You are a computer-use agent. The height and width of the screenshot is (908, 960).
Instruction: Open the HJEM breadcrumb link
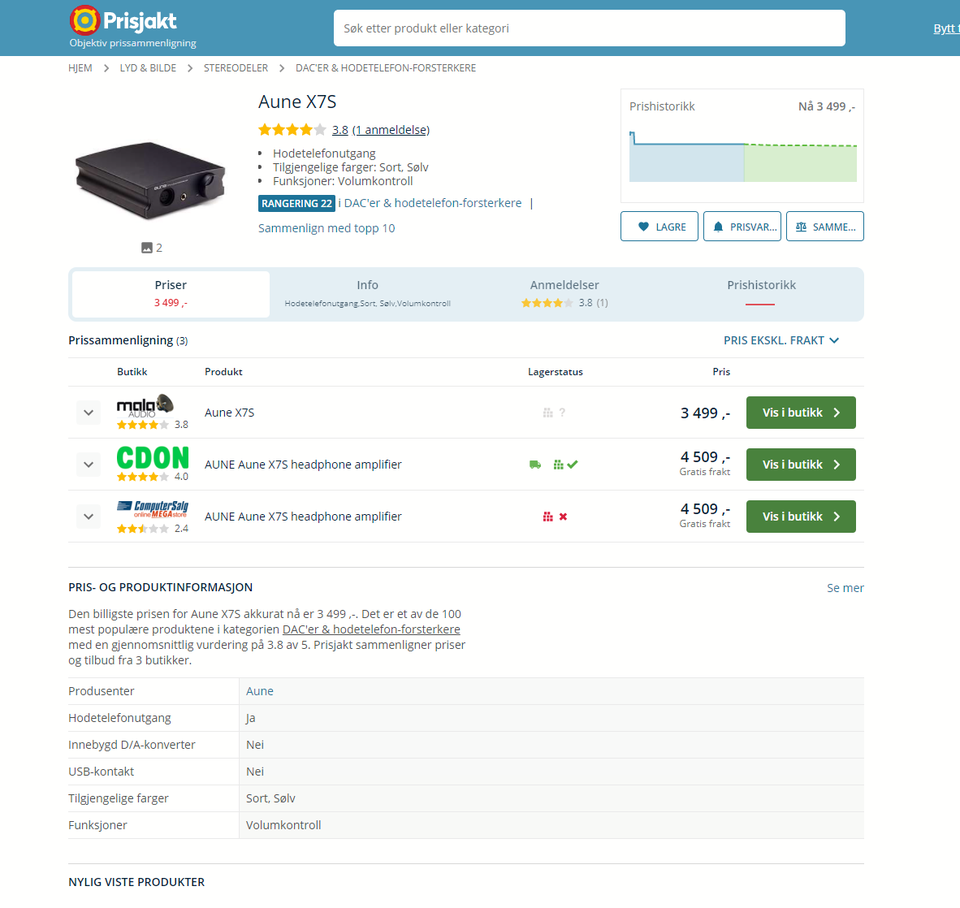point(80,68)
